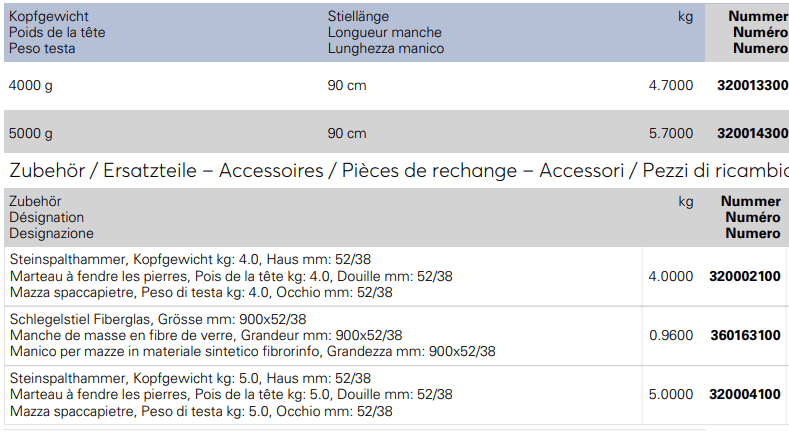Click the Kopfgewicht column header
The image size is (789, 436).
click(x=57, y=32)
